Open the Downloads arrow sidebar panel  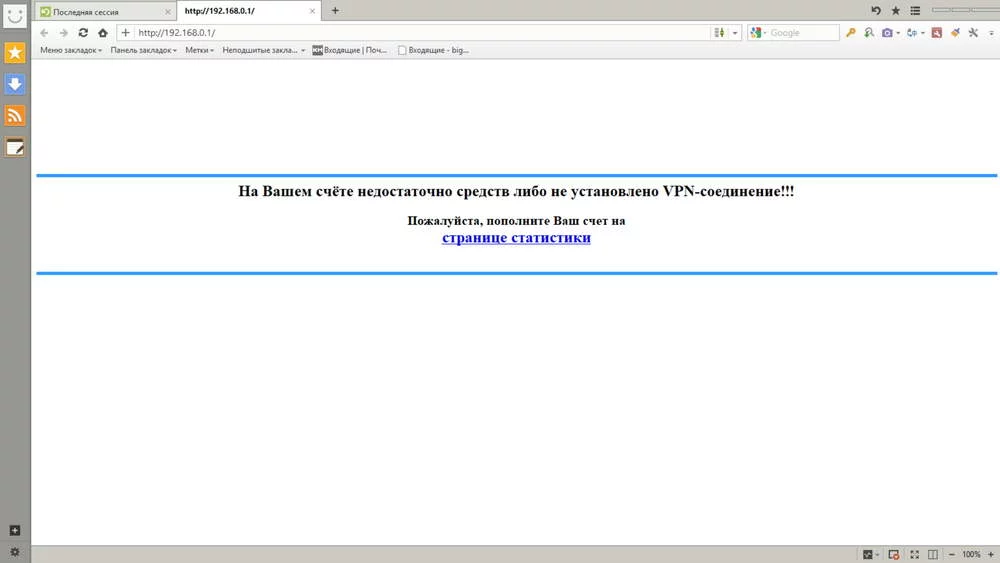[15, 84]
